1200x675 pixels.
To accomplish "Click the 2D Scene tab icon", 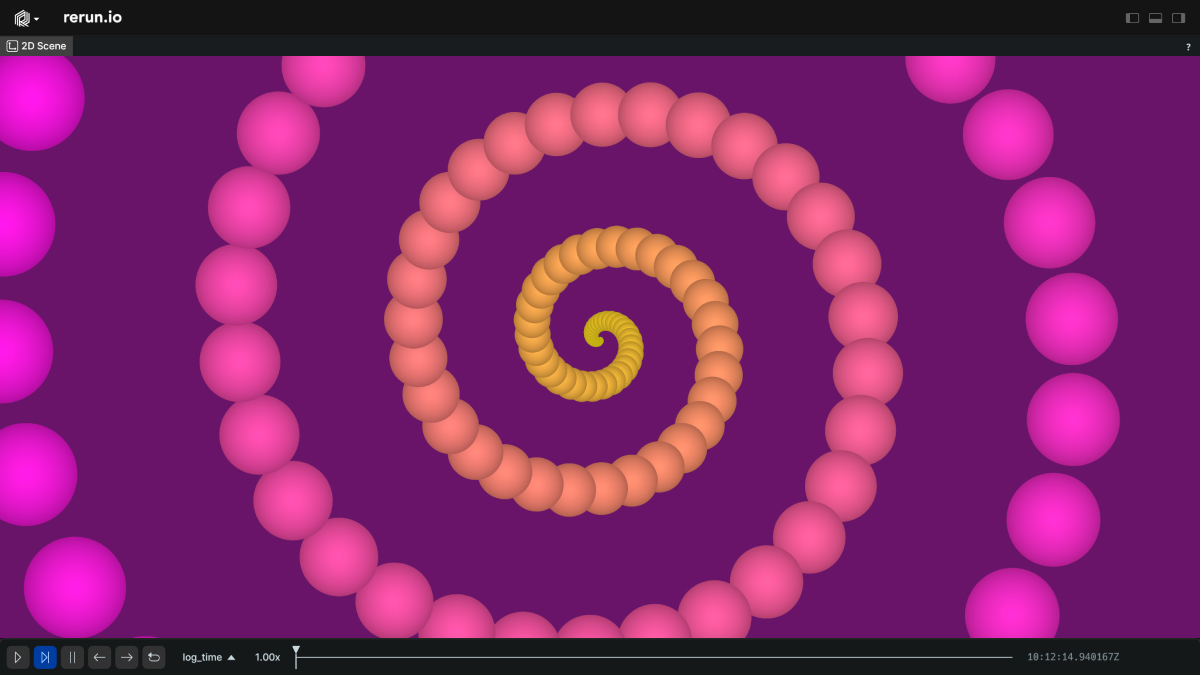I will 12,46.
